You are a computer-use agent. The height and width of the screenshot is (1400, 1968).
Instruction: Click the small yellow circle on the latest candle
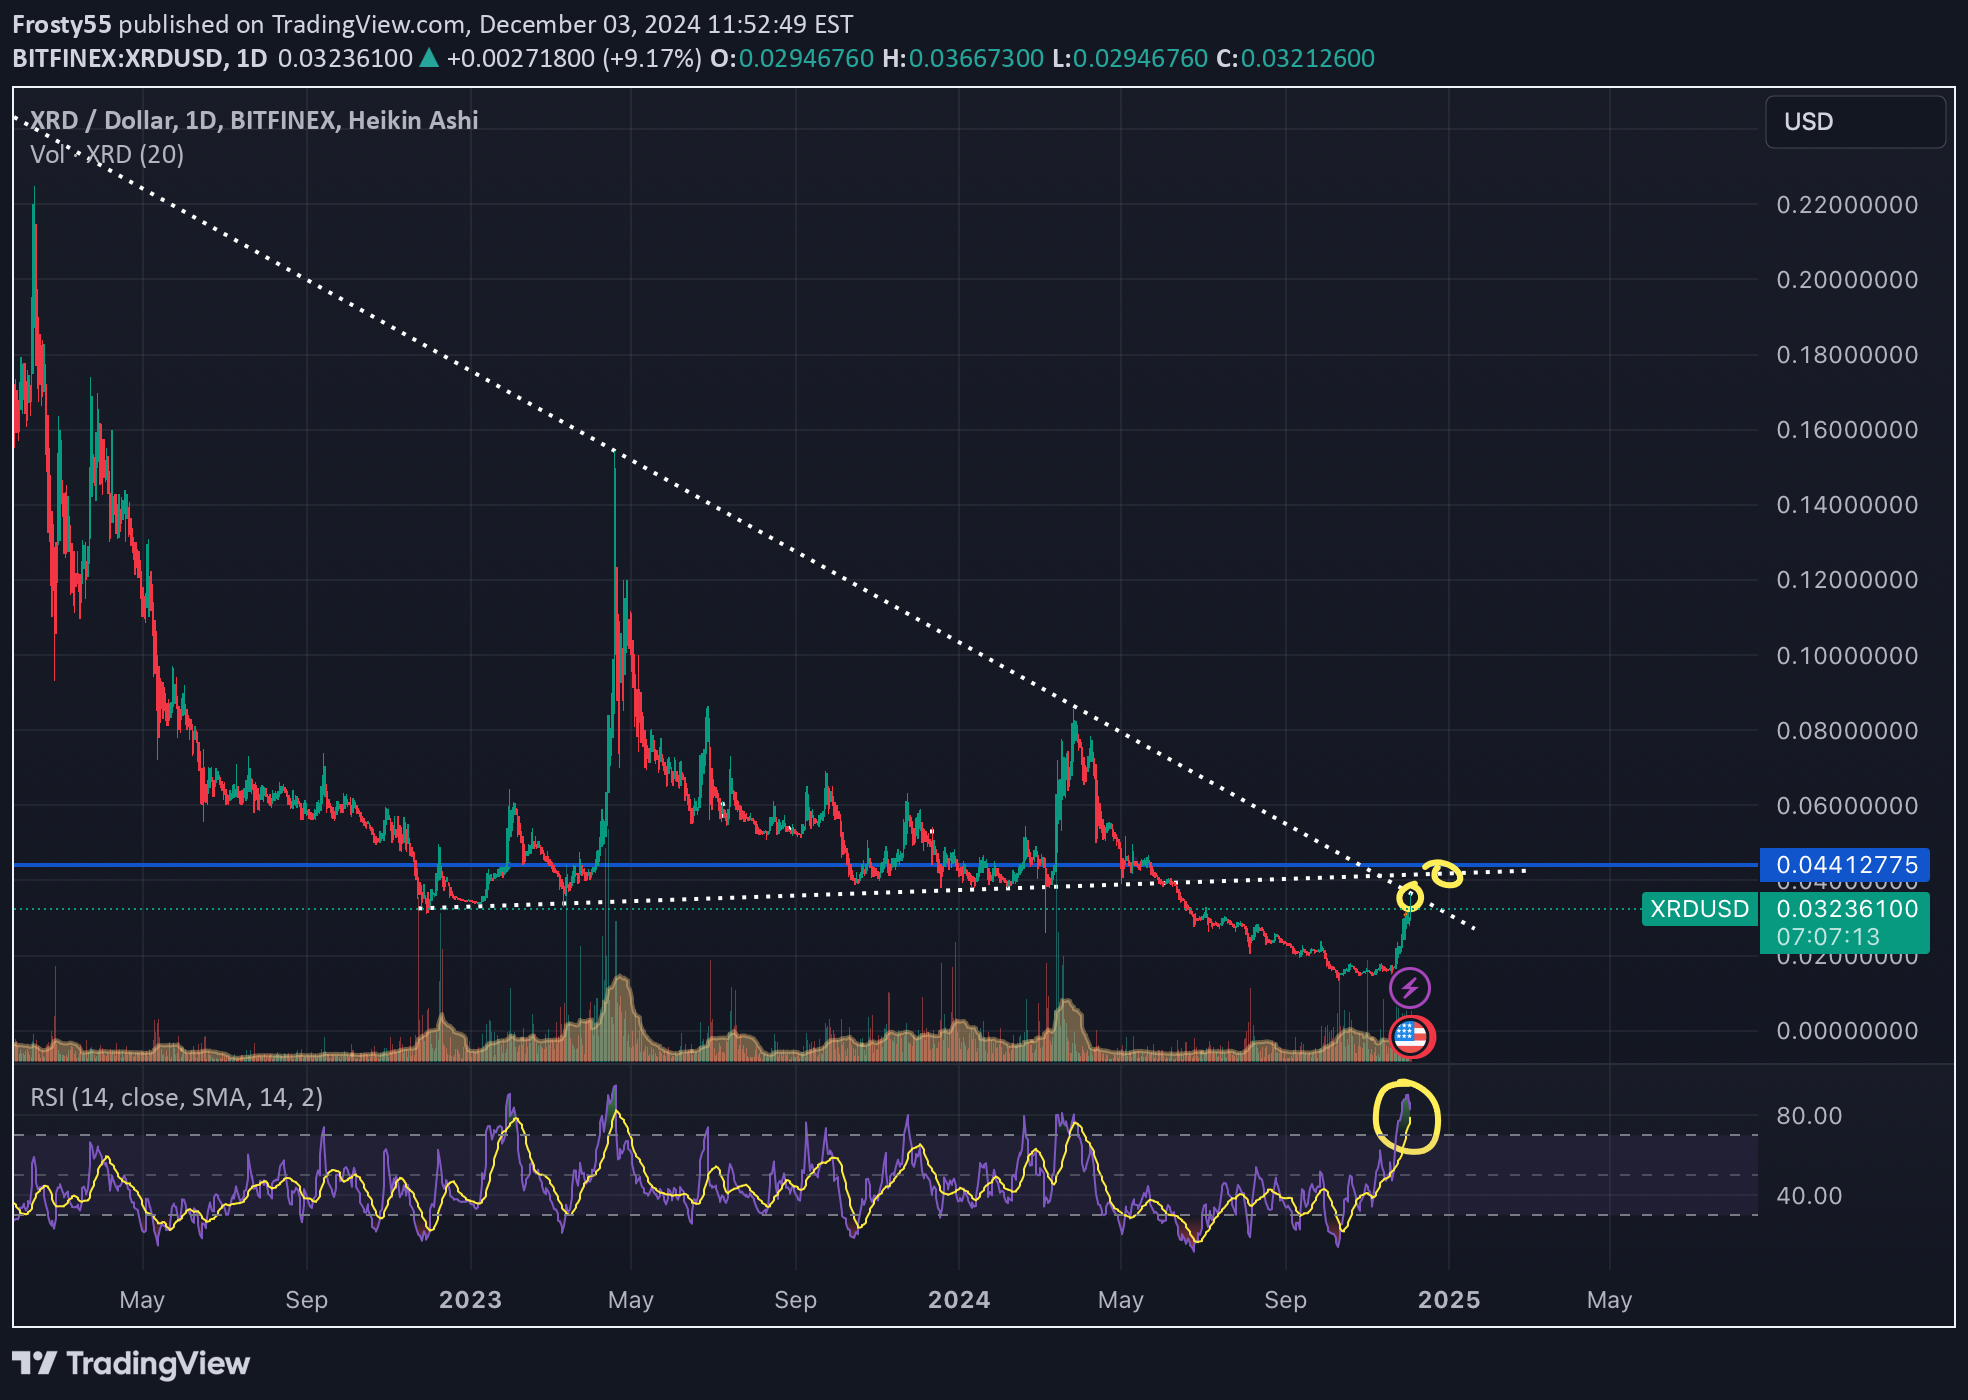pos(1410,897)
